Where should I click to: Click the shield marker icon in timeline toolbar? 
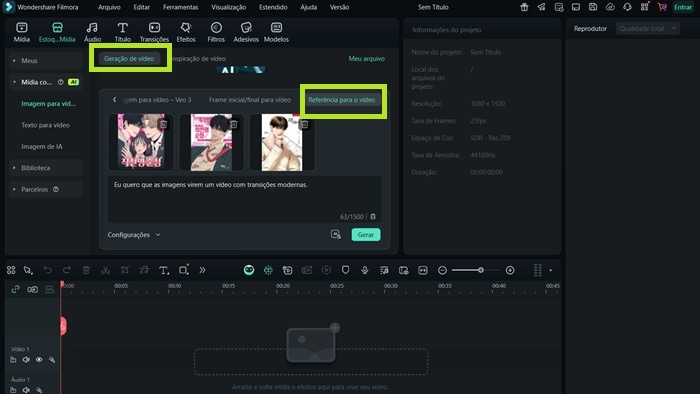[x=345, y=270]
